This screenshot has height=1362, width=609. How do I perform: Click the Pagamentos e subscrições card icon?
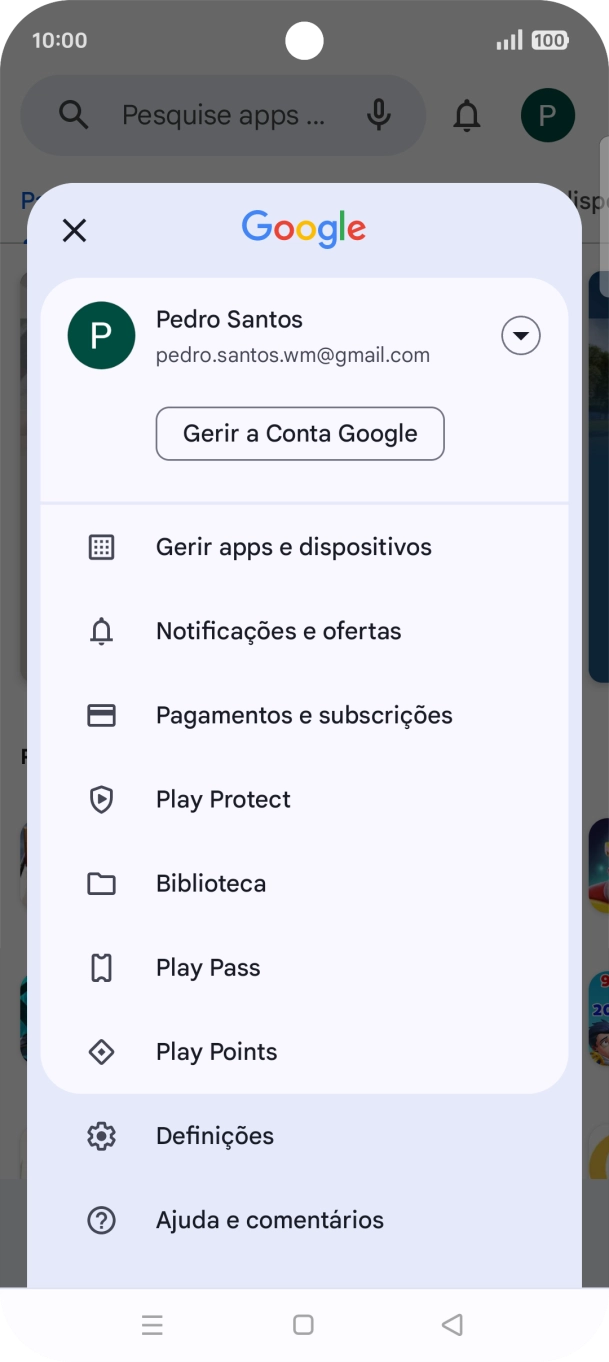tap(101, 715)
